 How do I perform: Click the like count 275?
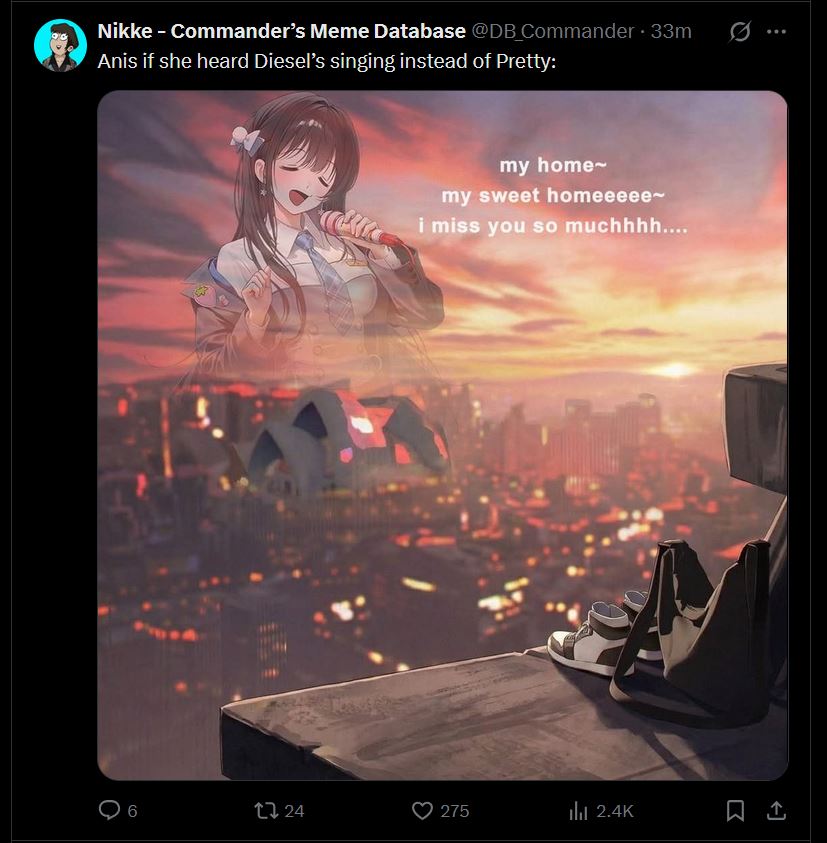pos(454,811)
